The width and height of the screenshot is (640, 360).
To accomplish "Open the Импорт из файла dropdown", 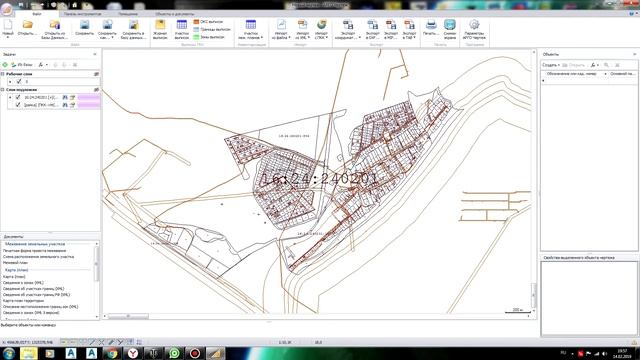I will pyautogui.click(x=281, y=29).
